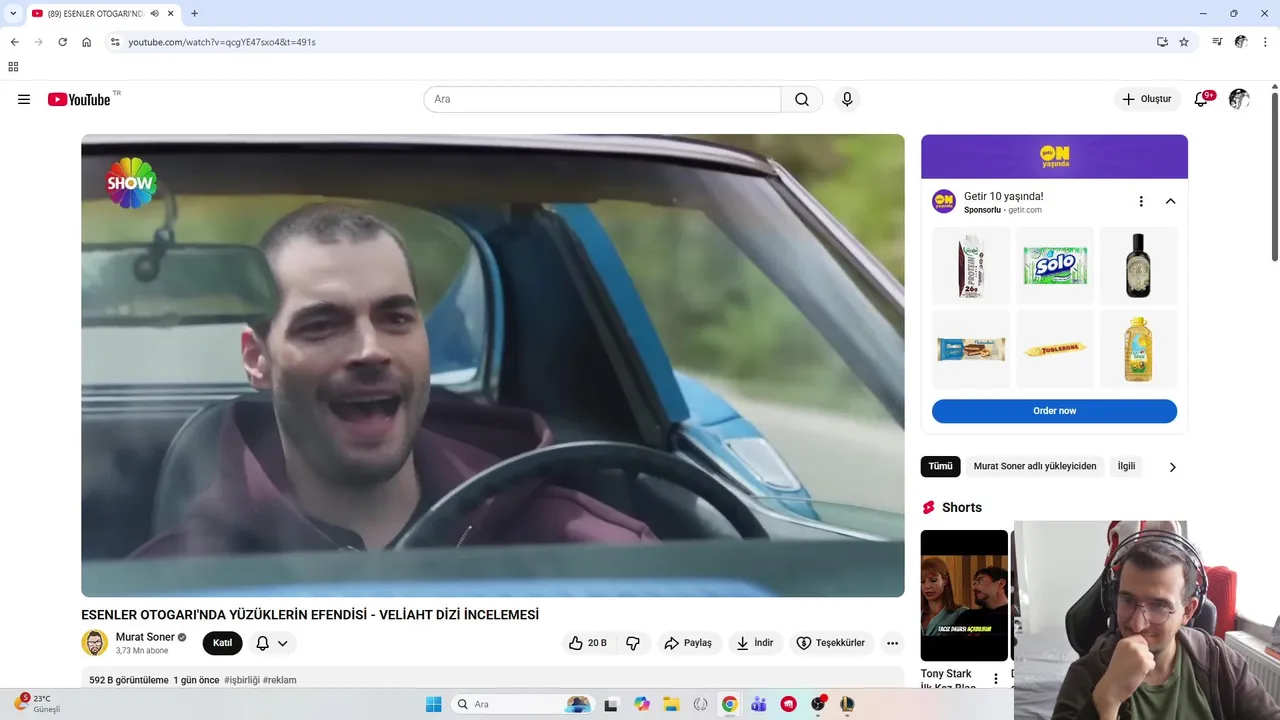The width and height of the screenshot is (1280, 720).
Task: Click the Getir 10 yaşında! ad title
Action: (x=1003, y=196)
